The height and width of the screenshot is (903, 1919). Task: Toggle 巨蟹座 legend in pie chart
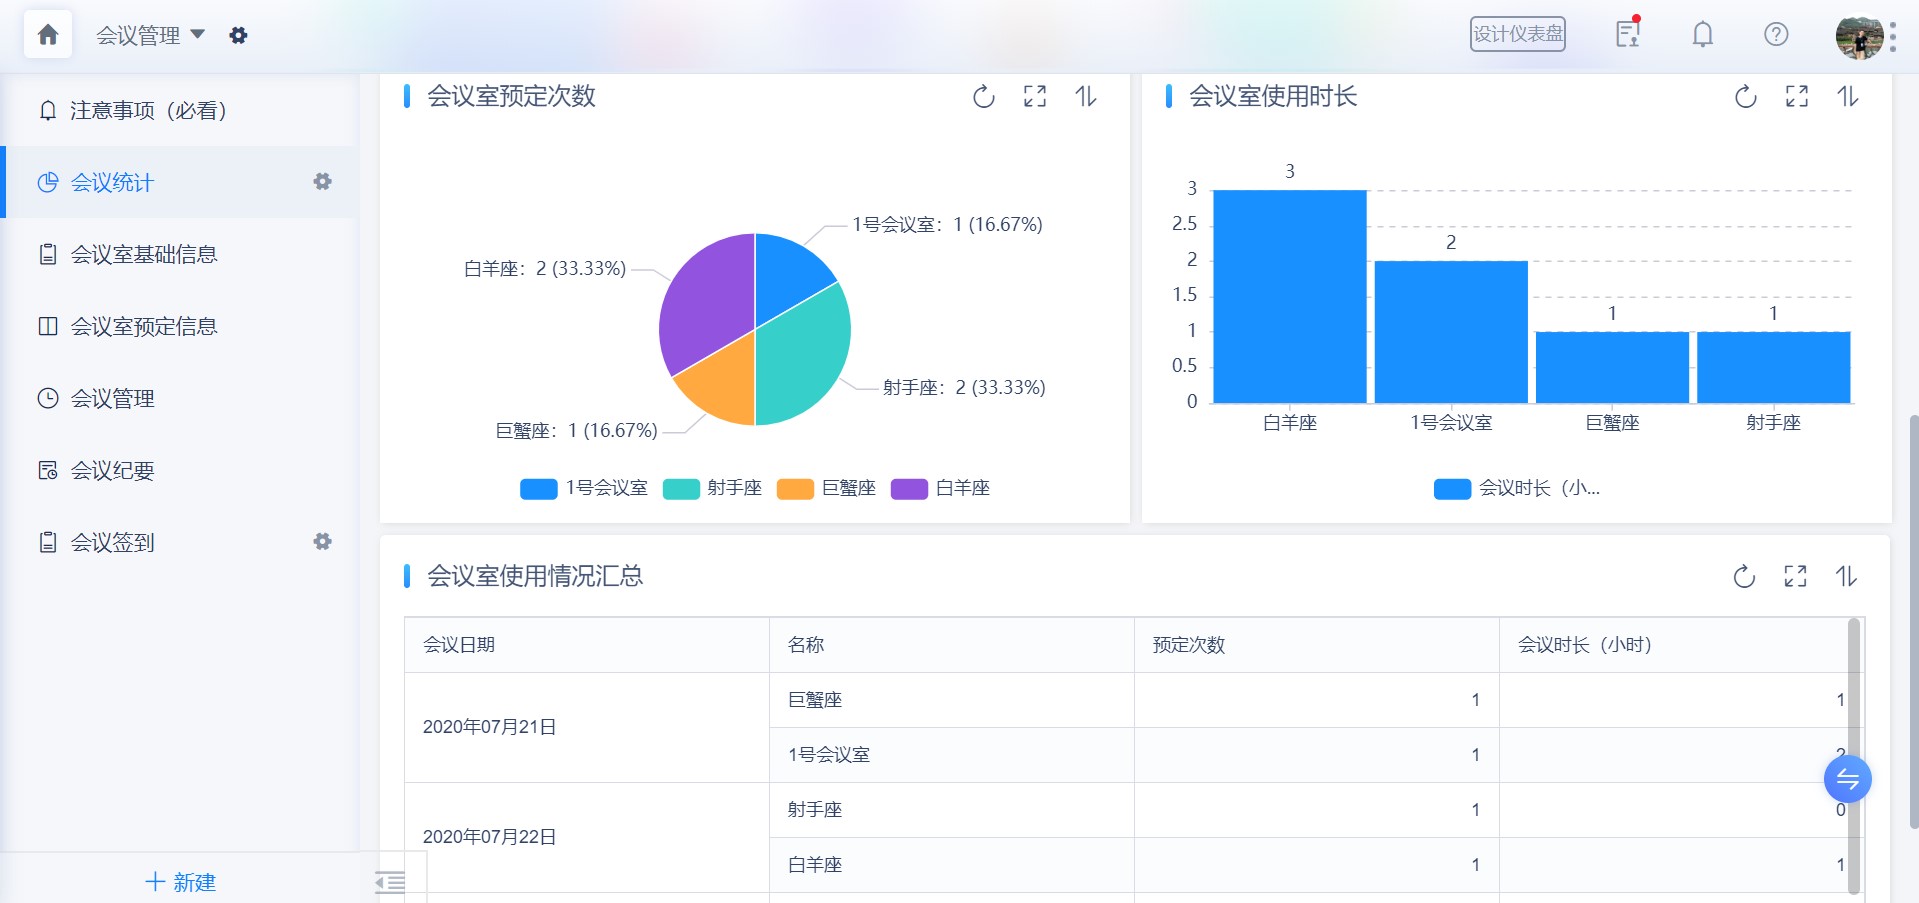coord(827,488)
